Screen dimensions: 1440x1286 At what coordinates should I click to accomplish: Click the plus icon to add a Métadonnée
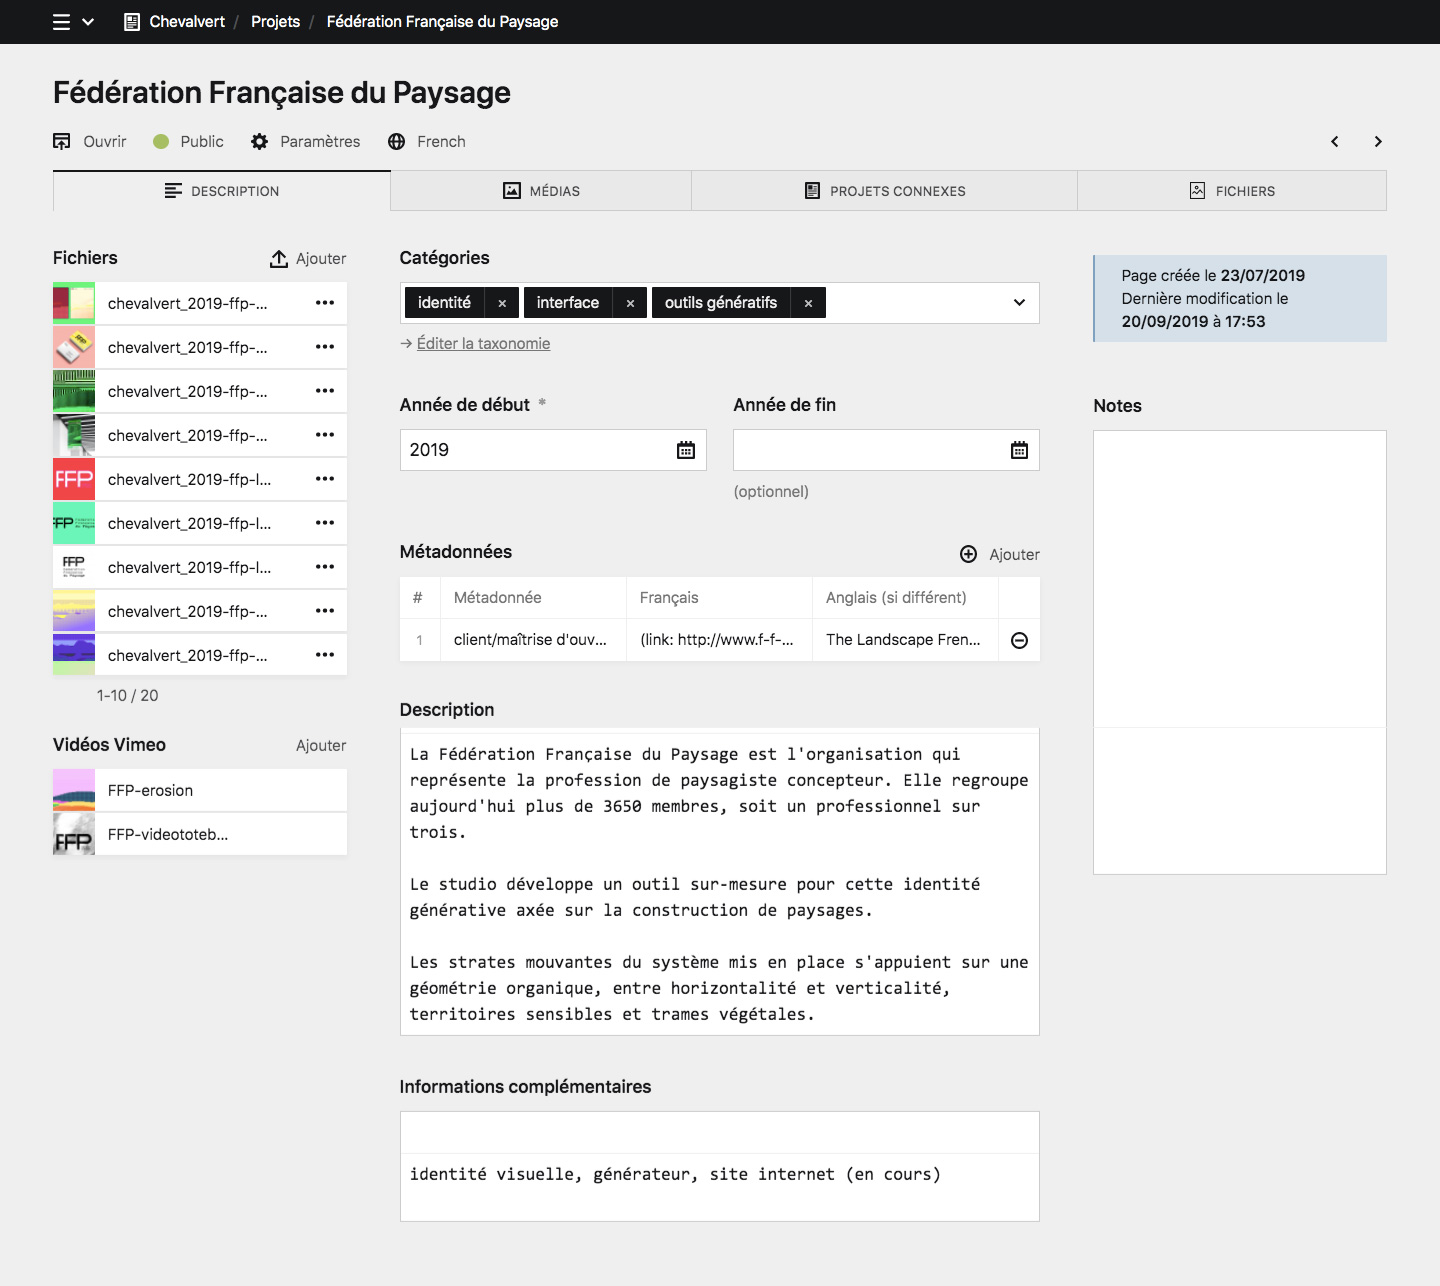968,553
